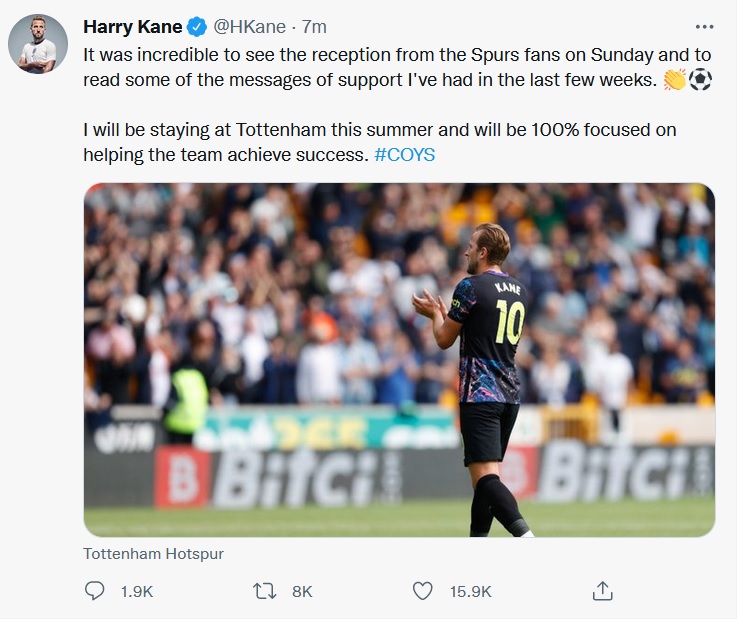Screen dimensions: 738x619
Task: Click the 15.9K likes count
Action: pyautogui.click(x=471, y=592)
